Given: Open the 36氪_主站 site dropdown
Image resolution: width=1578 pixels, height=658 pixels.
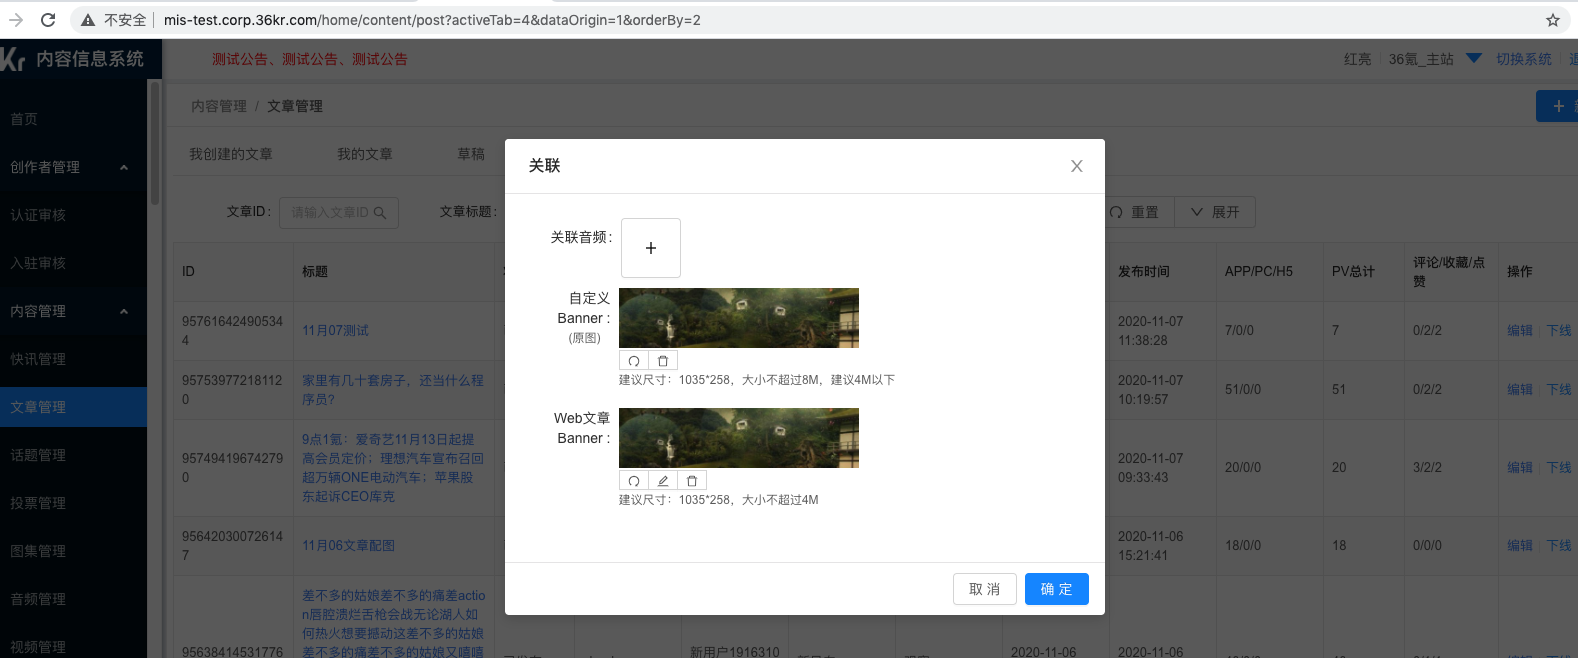Looking at the screenshot, I should click(1473, 59).
